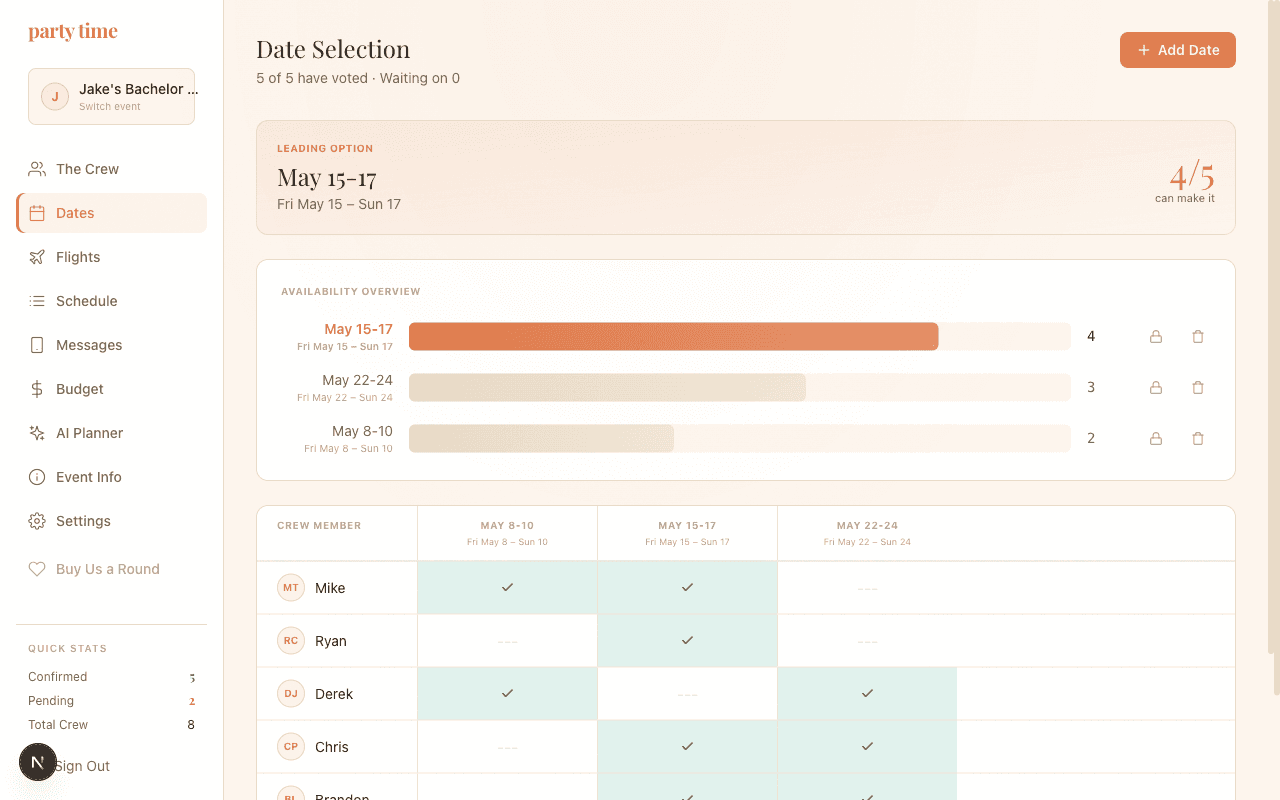Toggle Mike's availability for May 22-24
Image resolution: width=1280 pixels, height=800 pixels.
tap(867, 588)
